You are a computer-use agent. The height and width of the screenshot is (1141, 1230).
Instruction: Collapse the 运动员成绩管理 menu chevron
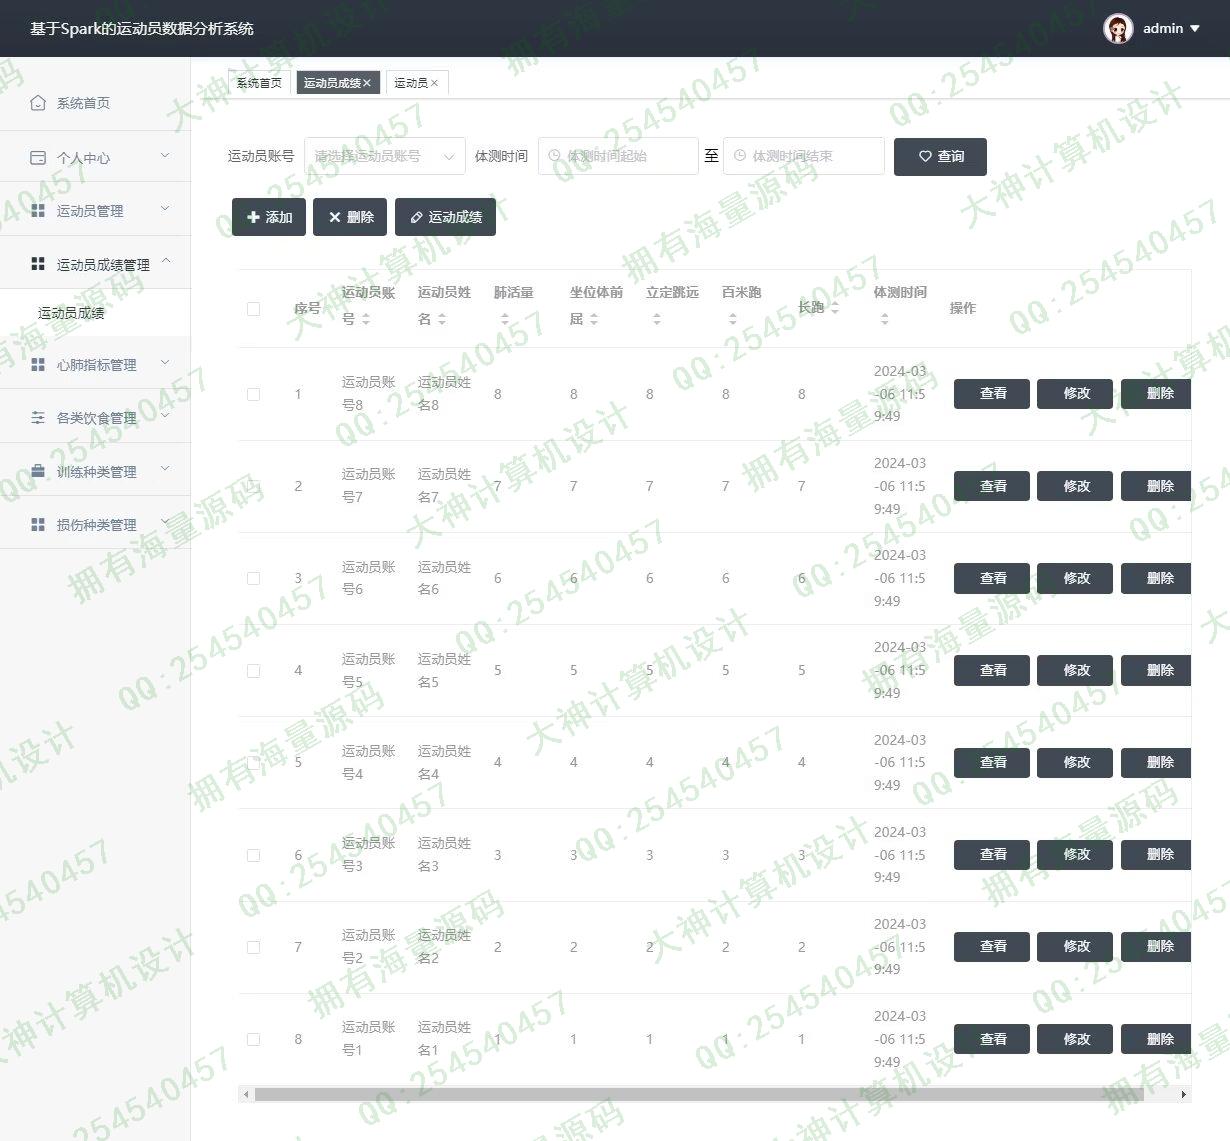coord(166,262)
